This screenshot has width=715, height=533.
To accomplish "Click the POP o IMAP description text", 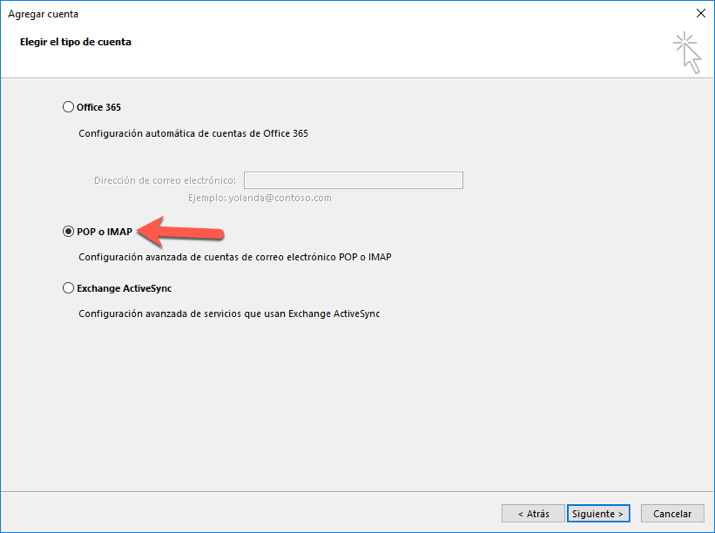I will [235, 257].
